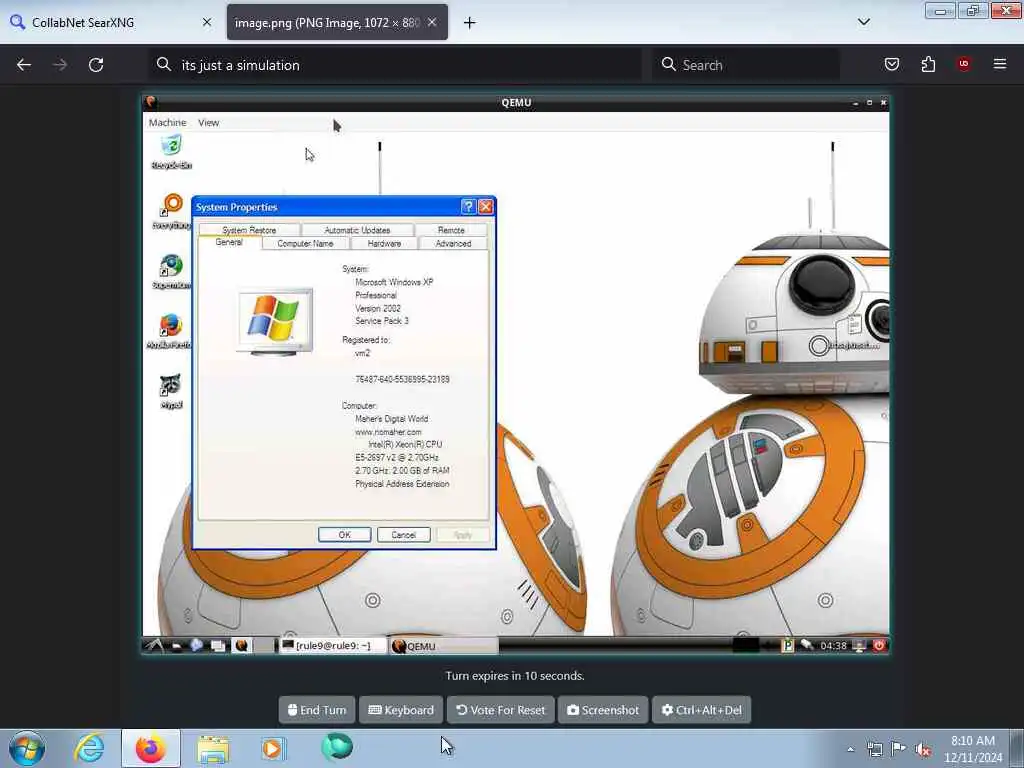Click the product ID 76487-640-5536995-23189
The image size is (1024, 768).
[402, 379]
